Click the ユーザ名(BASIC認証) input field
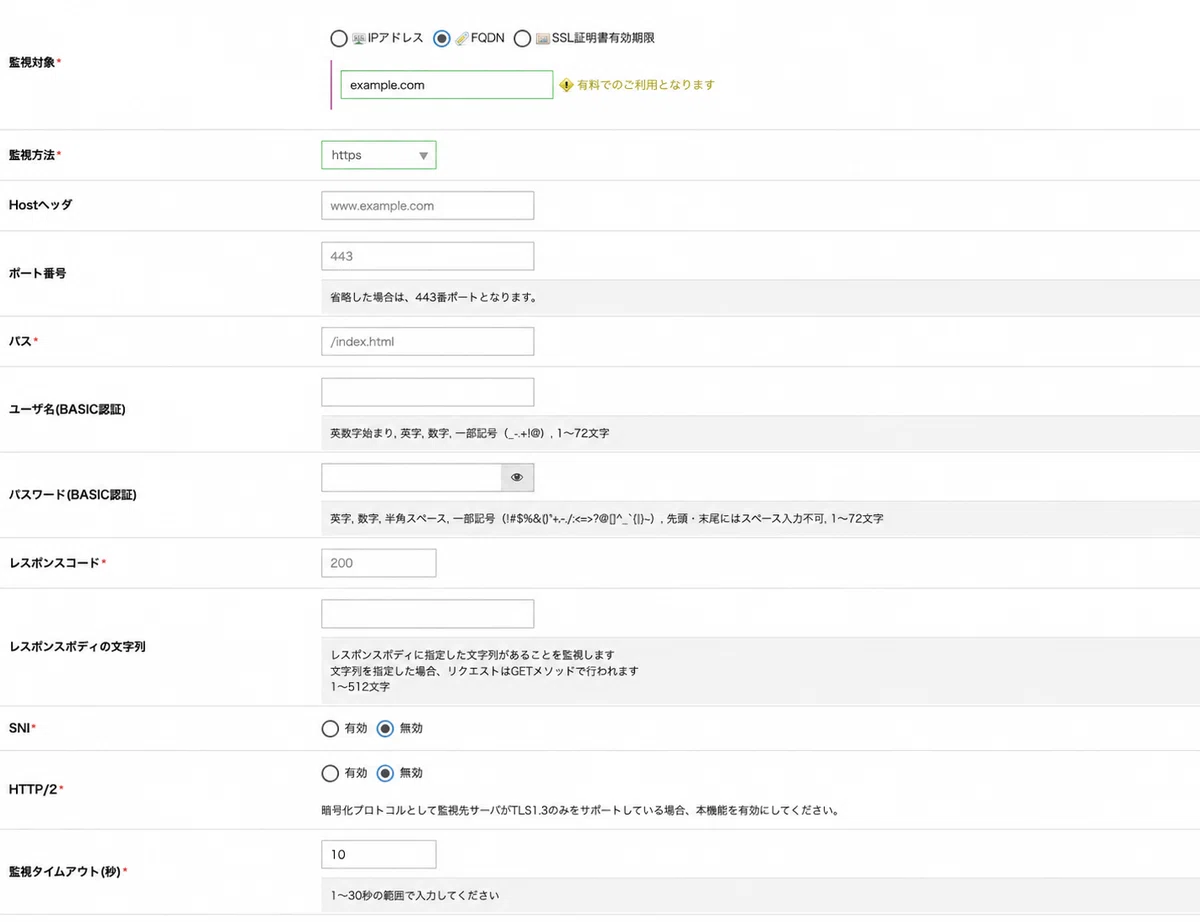This screenshot has width=1200, height=922. click(x=428, y=392)
